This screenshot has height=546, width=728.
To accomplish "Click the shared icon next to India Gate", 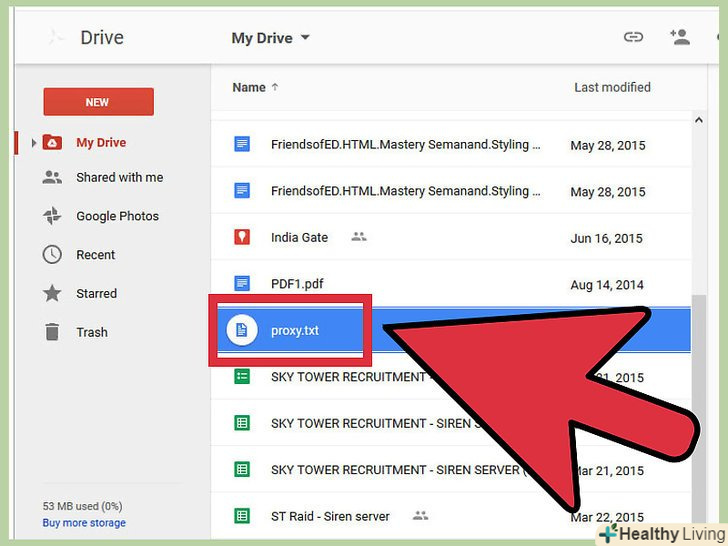I will click(x=358, y=237).
